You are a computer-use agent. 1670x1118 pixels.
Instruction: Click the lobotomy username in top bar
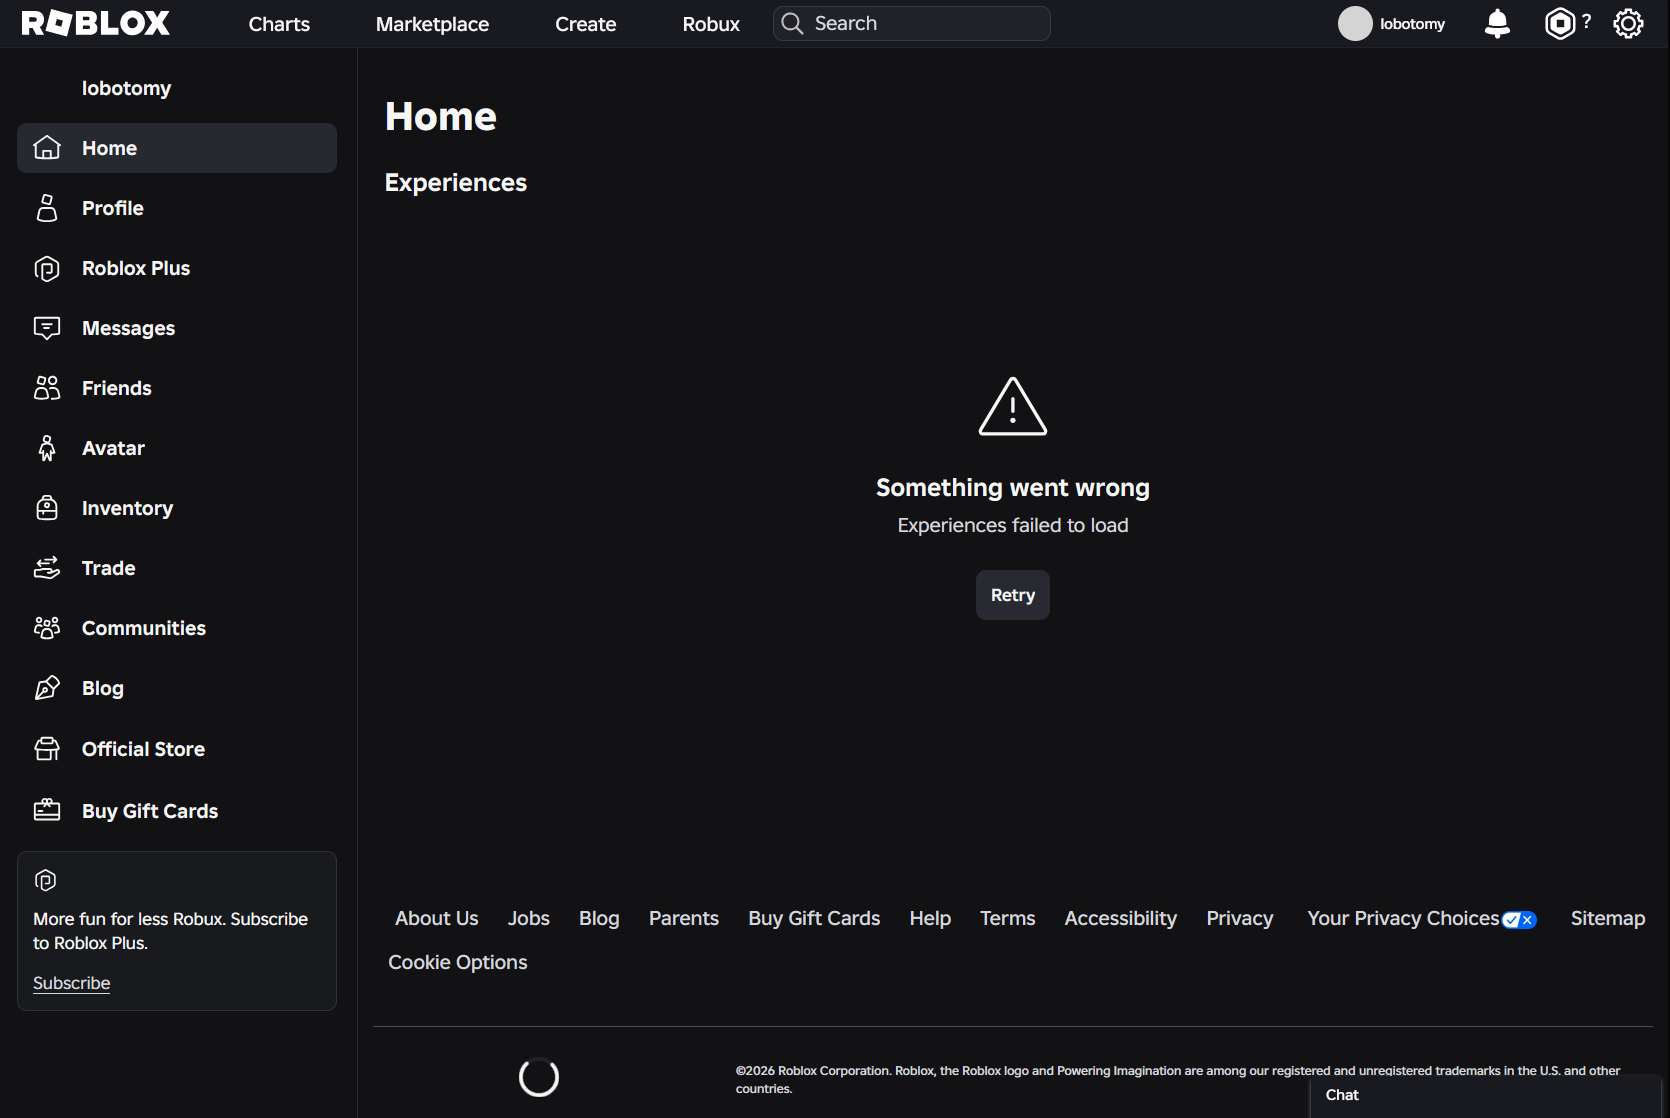coord(1412,24)
